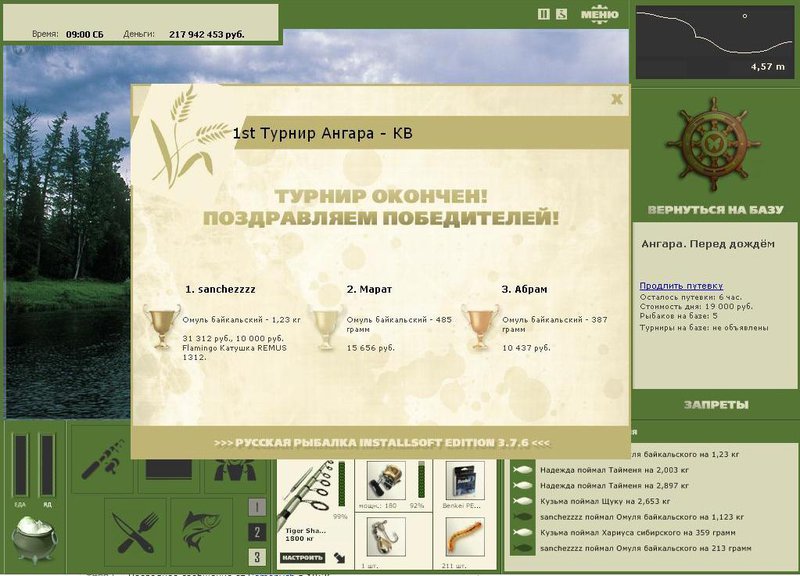Click location title Ангара. Перед дождём

pos(708,244)
